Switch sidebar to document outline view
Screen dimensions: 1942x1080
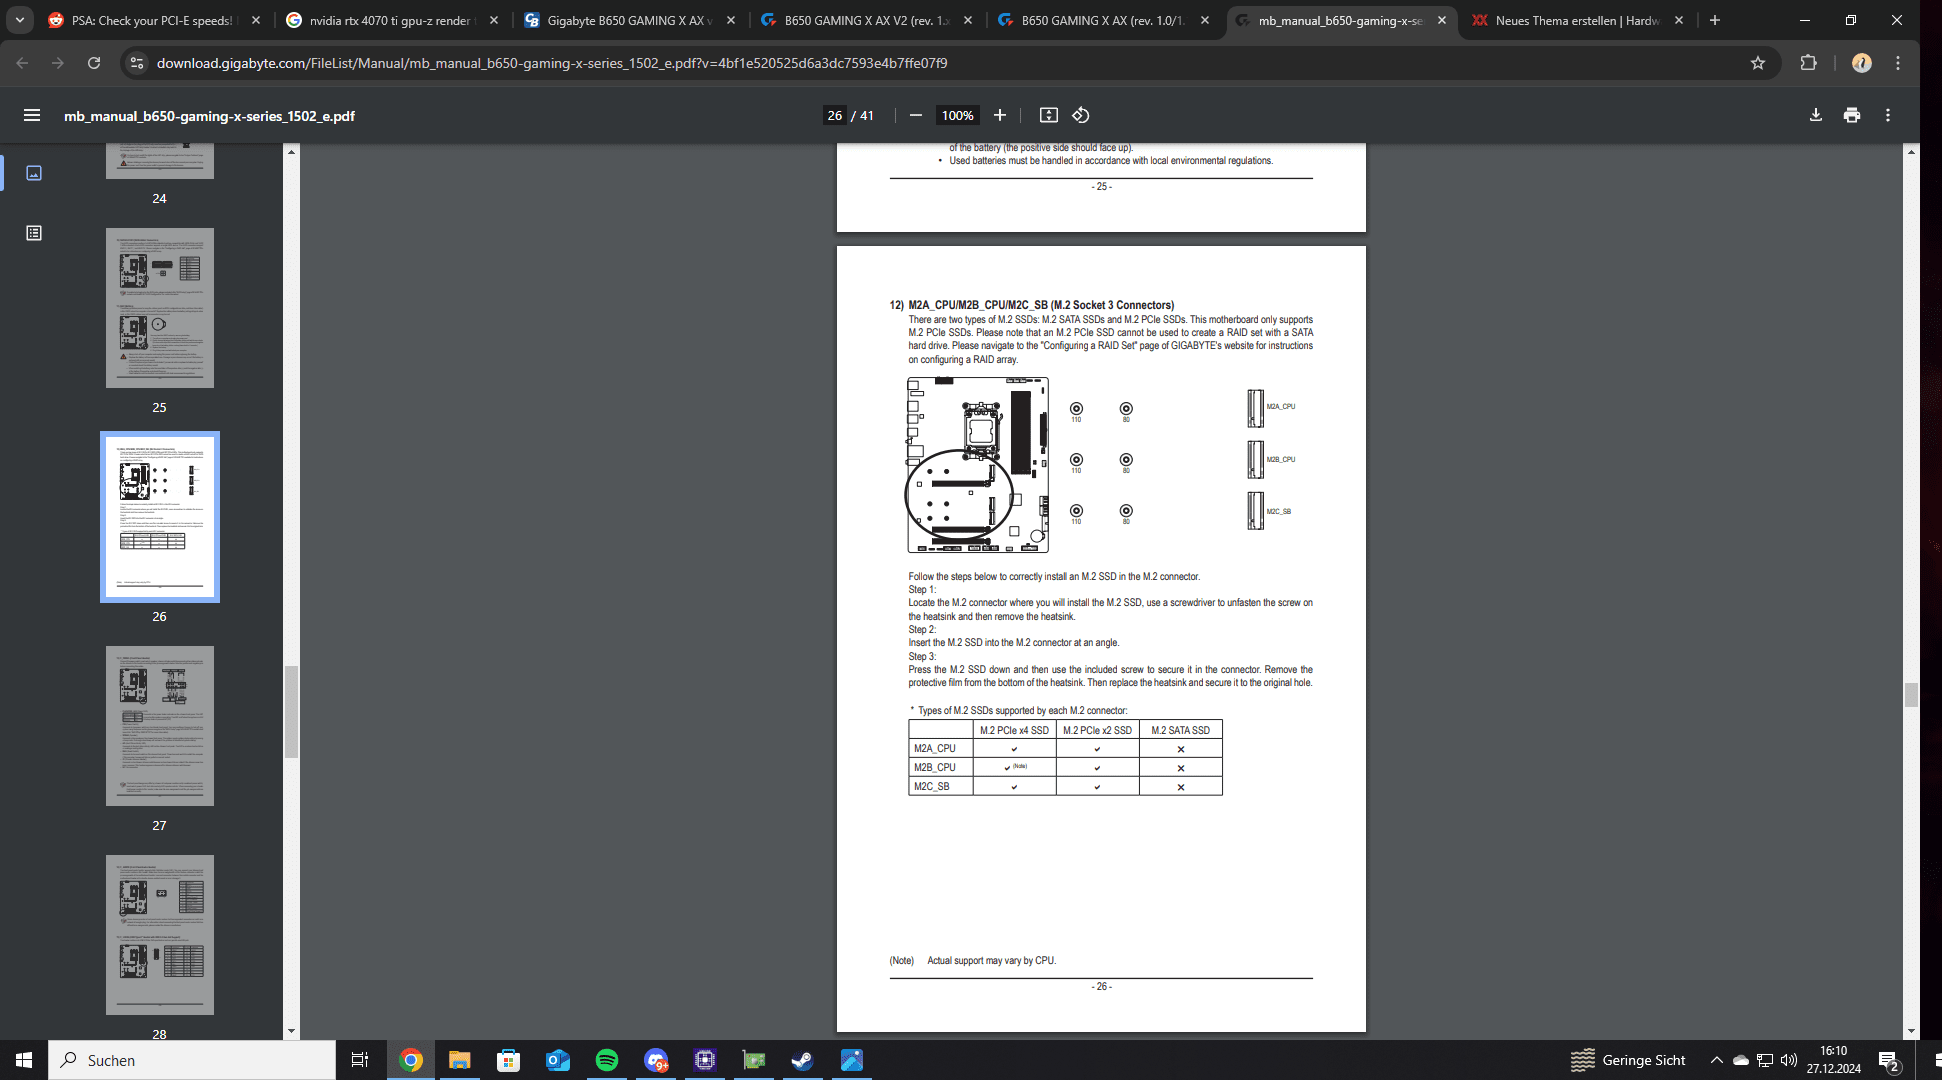34,233
